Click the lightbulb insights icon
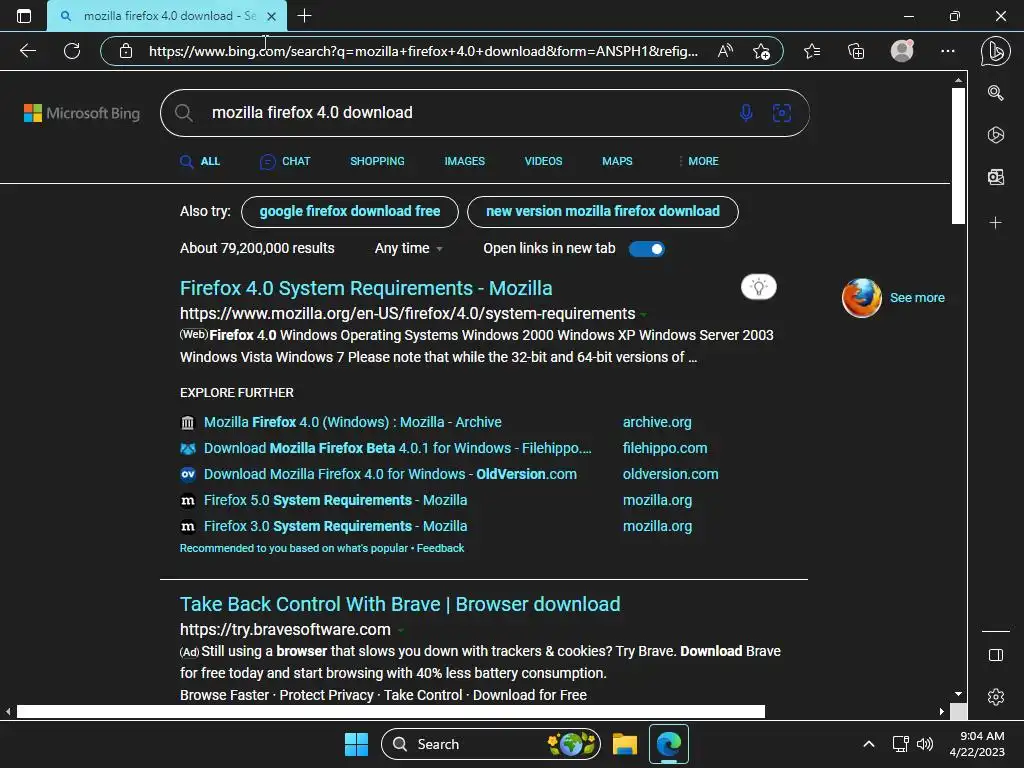 coord(758,287)
